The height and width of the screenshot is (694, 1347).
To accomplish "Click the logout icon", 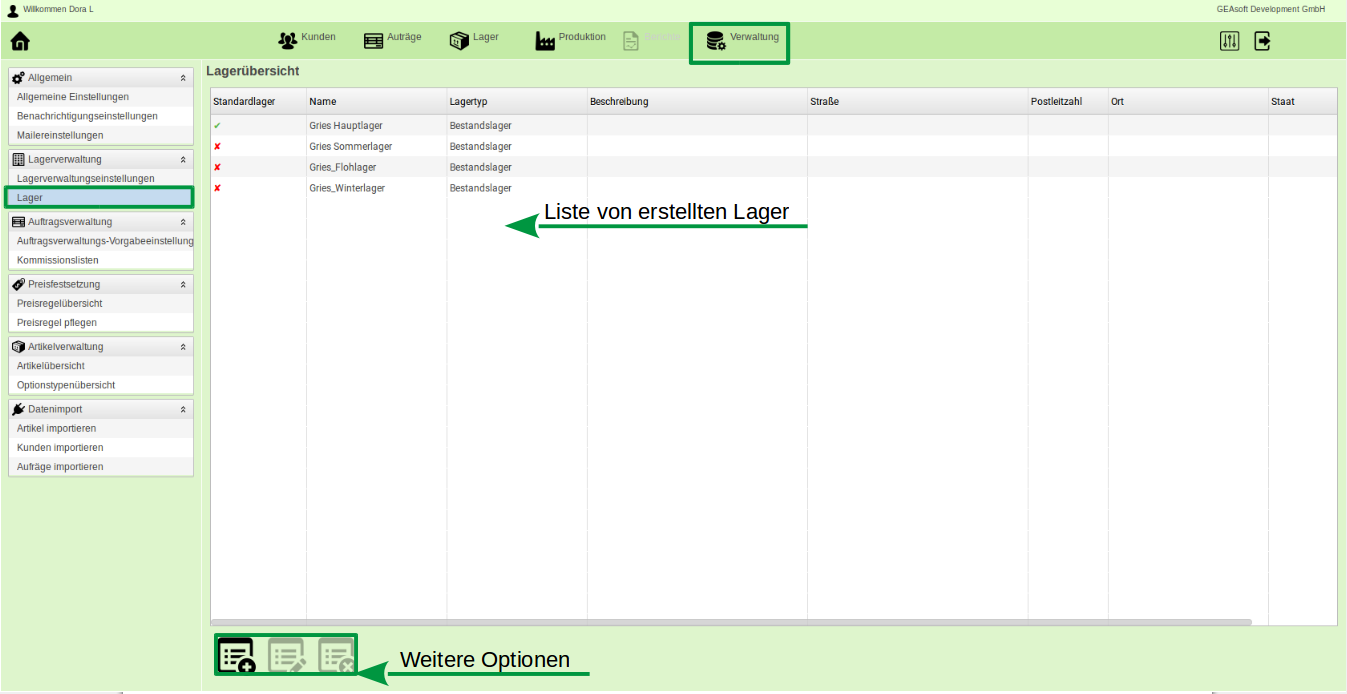I will pyautogui.click(x=1262, y=40).
